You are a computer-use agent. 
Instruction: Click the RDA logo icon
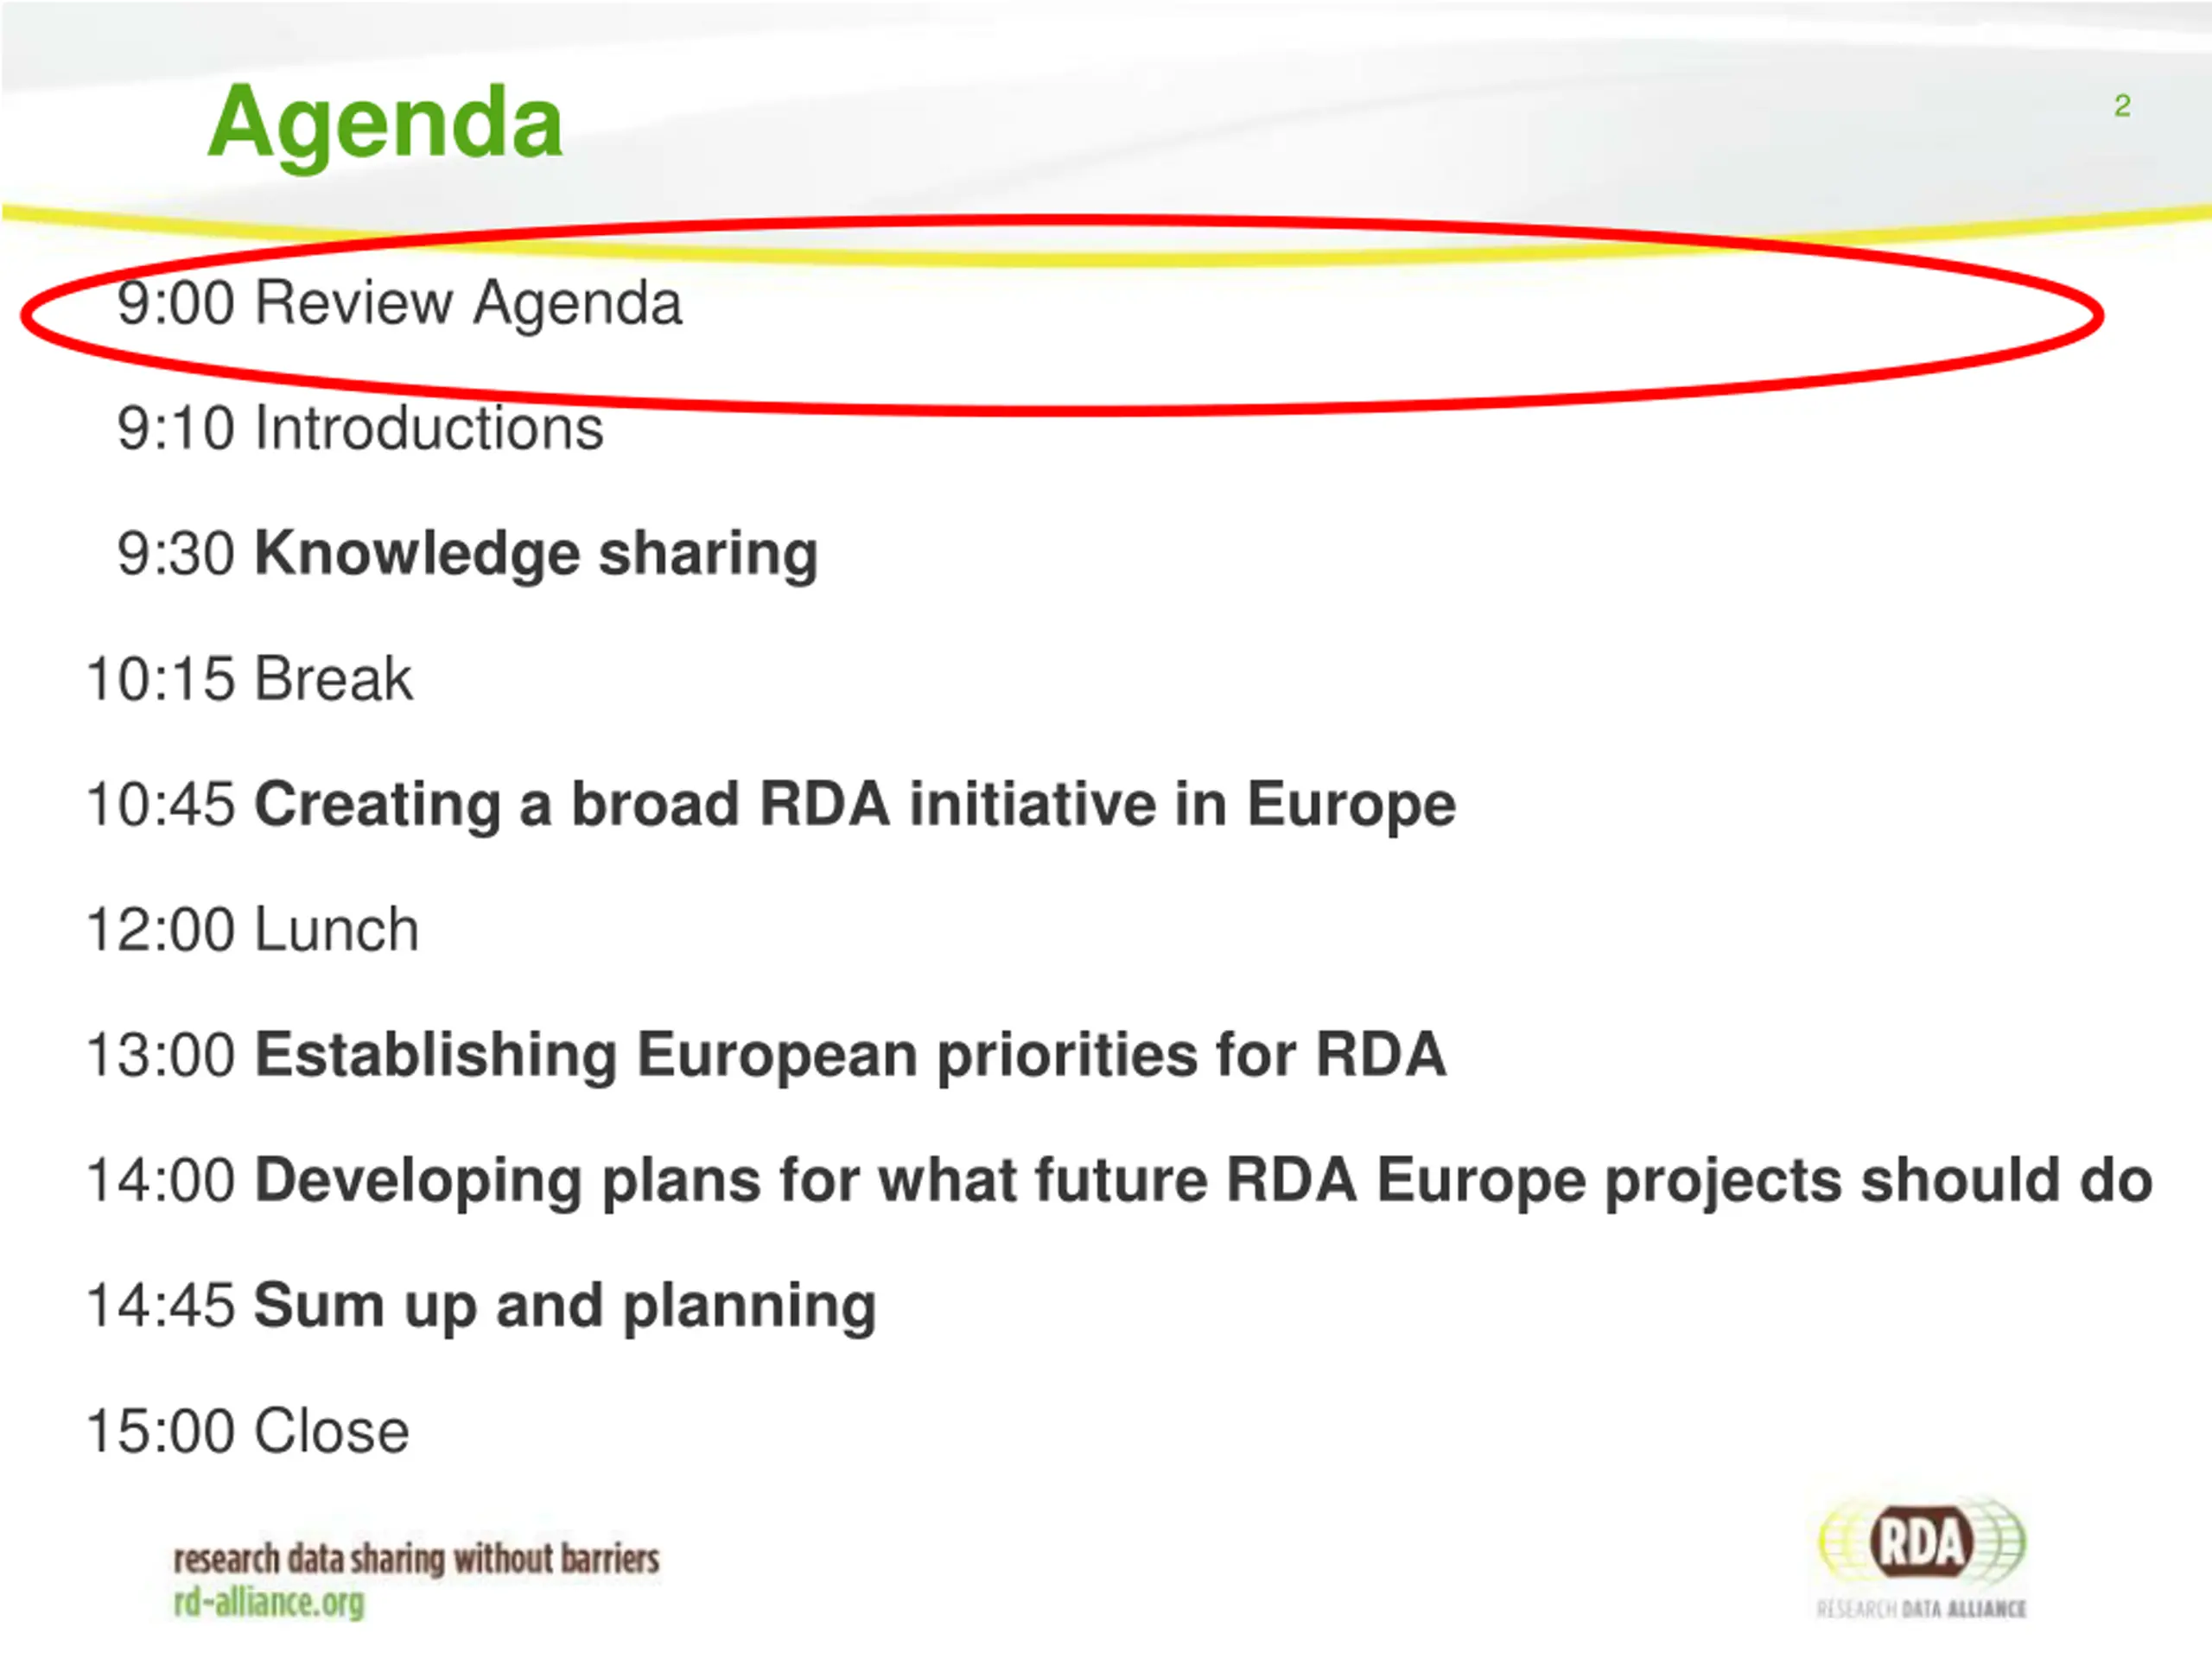tap(1921, 1542)
